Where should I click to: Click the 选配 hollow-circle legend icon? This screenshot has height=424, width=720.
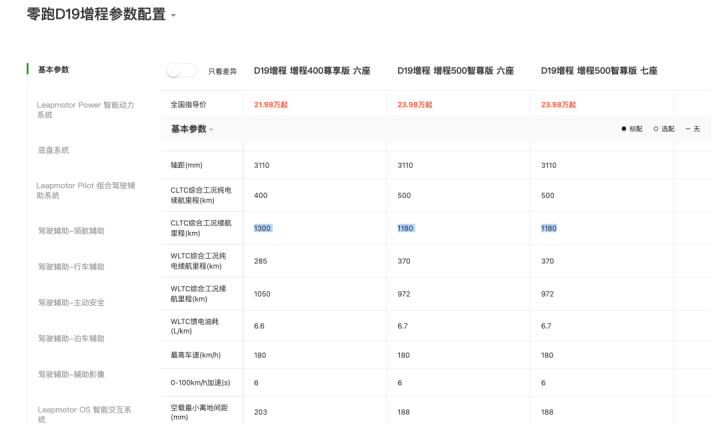tap(656, 129)
